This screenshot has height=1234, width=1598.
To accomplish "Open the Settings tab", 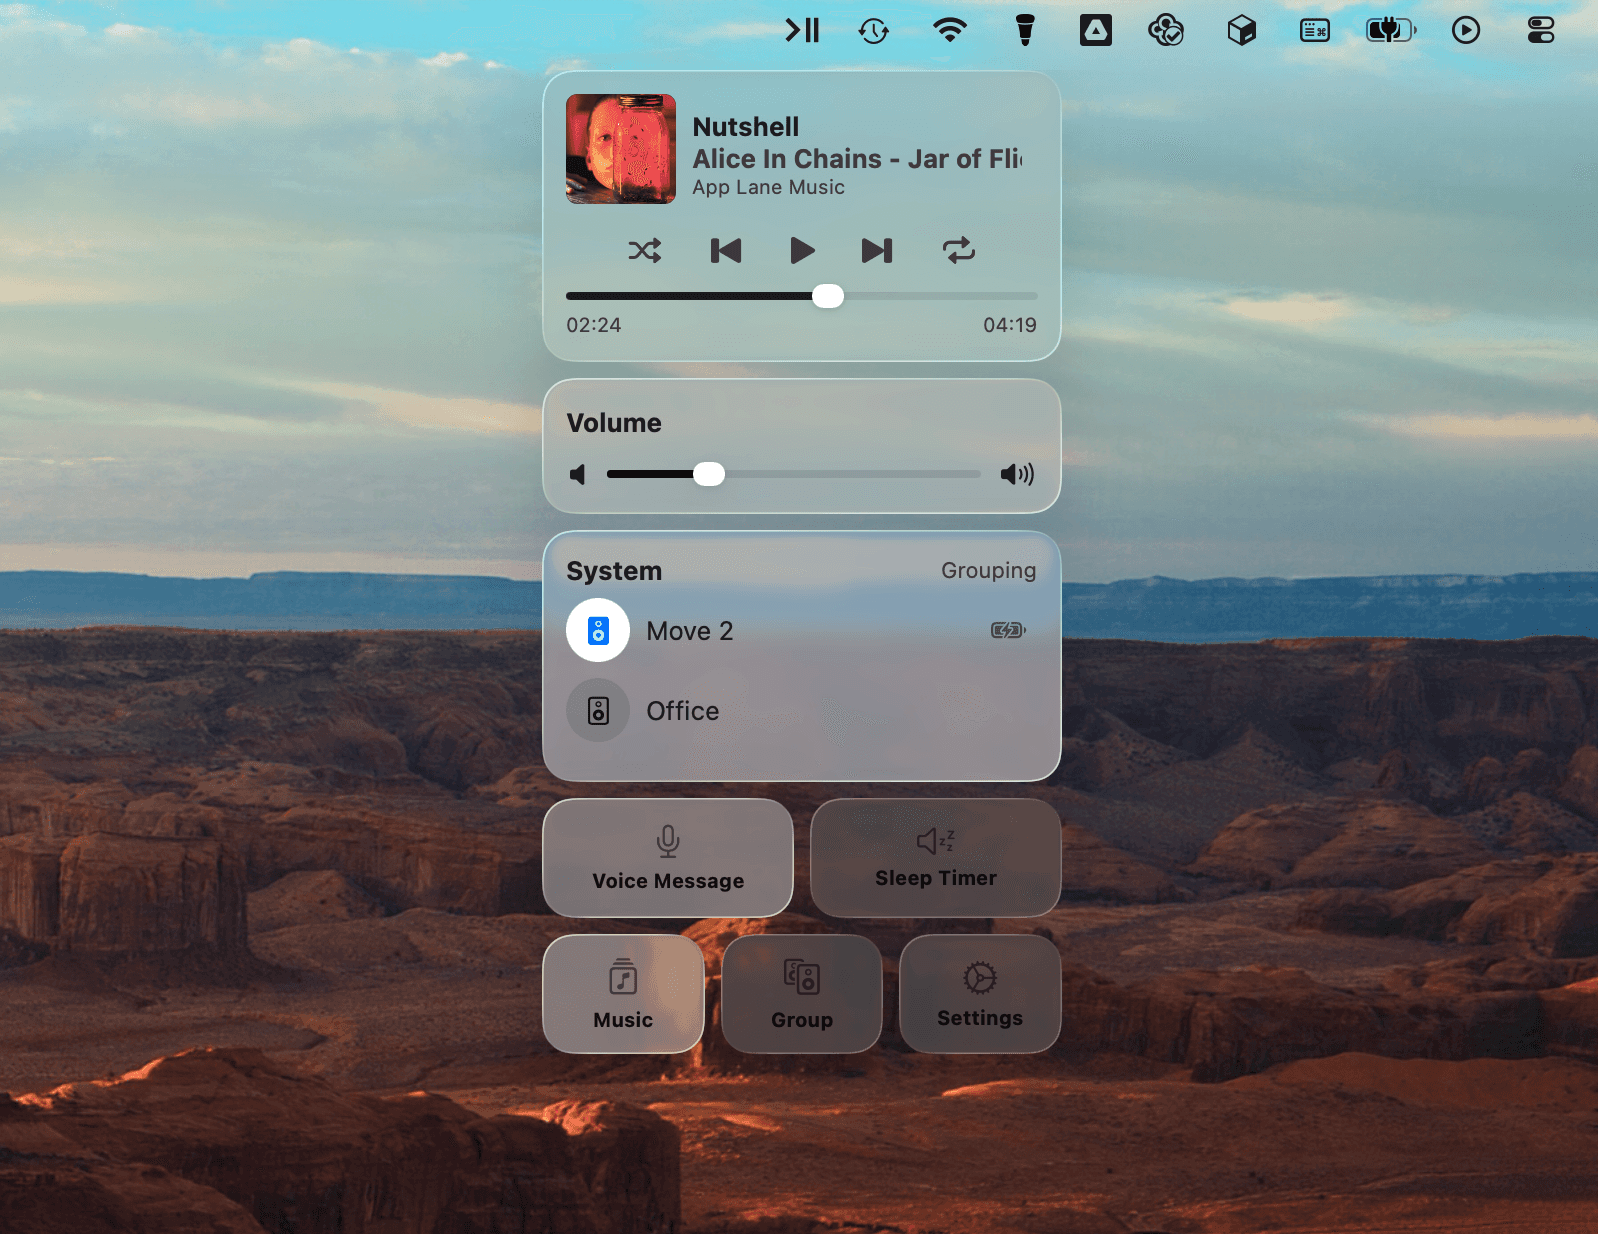I will tap(980, 994).
